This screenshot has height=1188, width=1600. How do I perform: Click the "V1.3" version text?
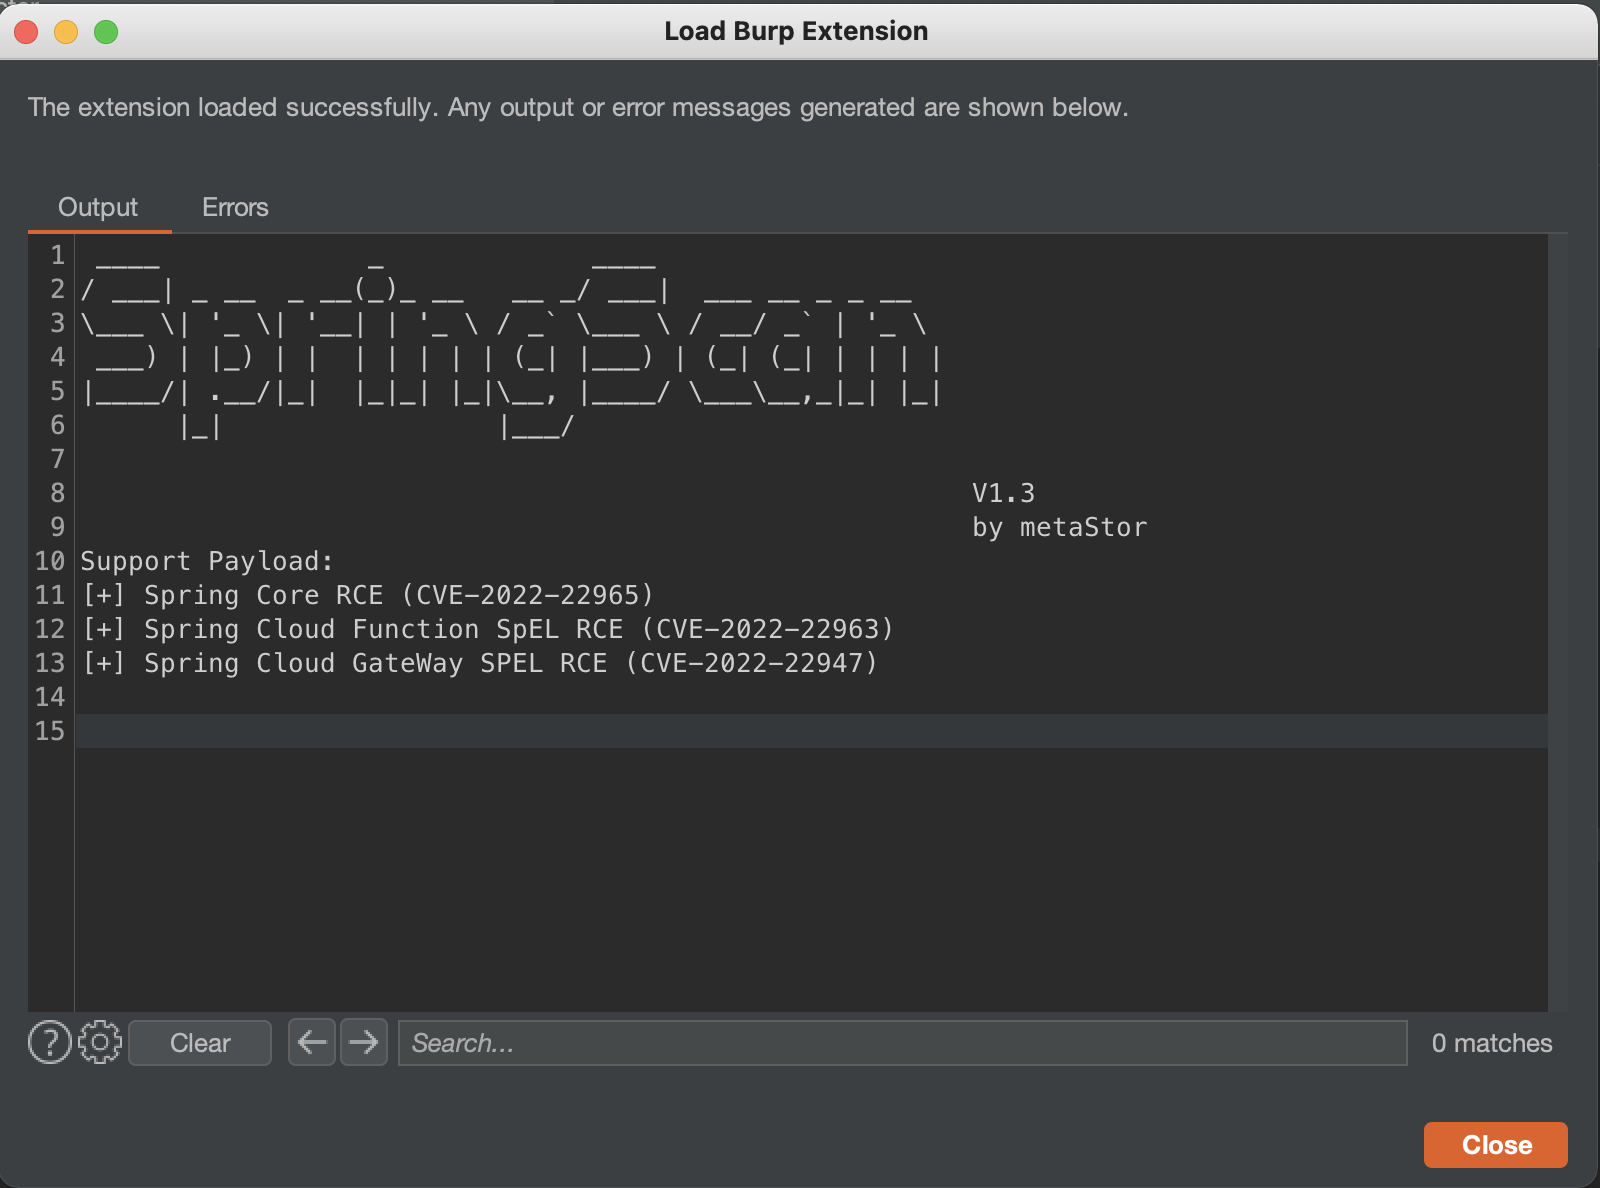(1003, 493)
